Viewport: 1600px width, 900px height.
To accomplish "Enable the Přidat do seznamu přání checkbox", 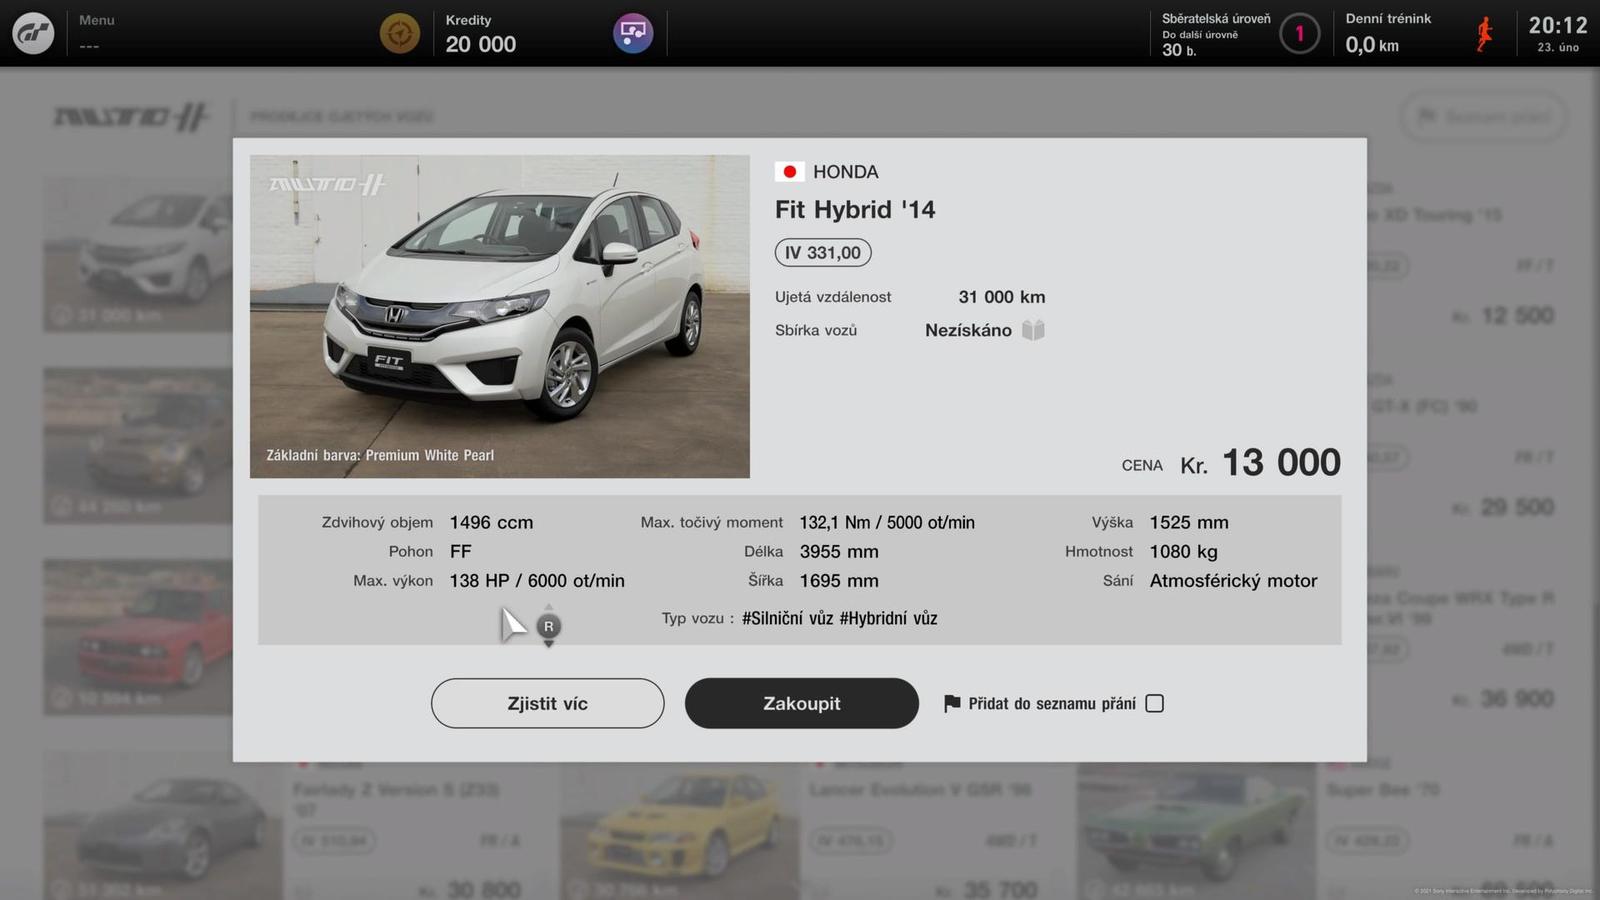I will [x=1154, y=704].
